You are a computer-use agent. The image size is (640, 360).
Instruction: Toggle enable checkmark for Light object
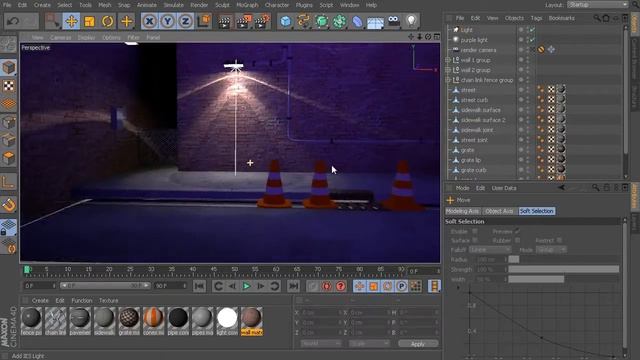(x=532, y=30)
